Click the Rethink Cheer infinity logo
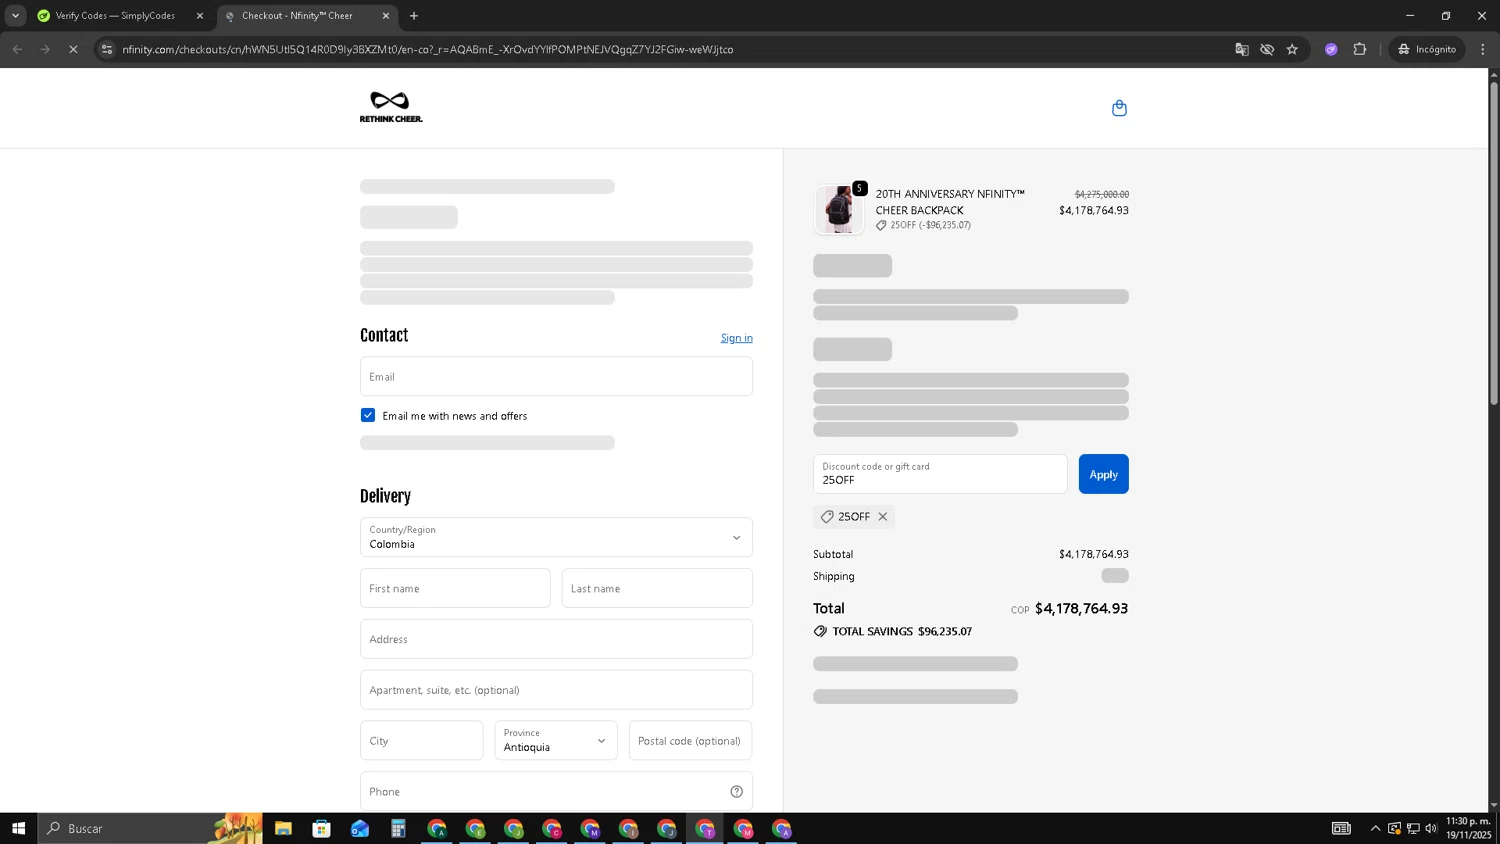 tap(391, 107)
